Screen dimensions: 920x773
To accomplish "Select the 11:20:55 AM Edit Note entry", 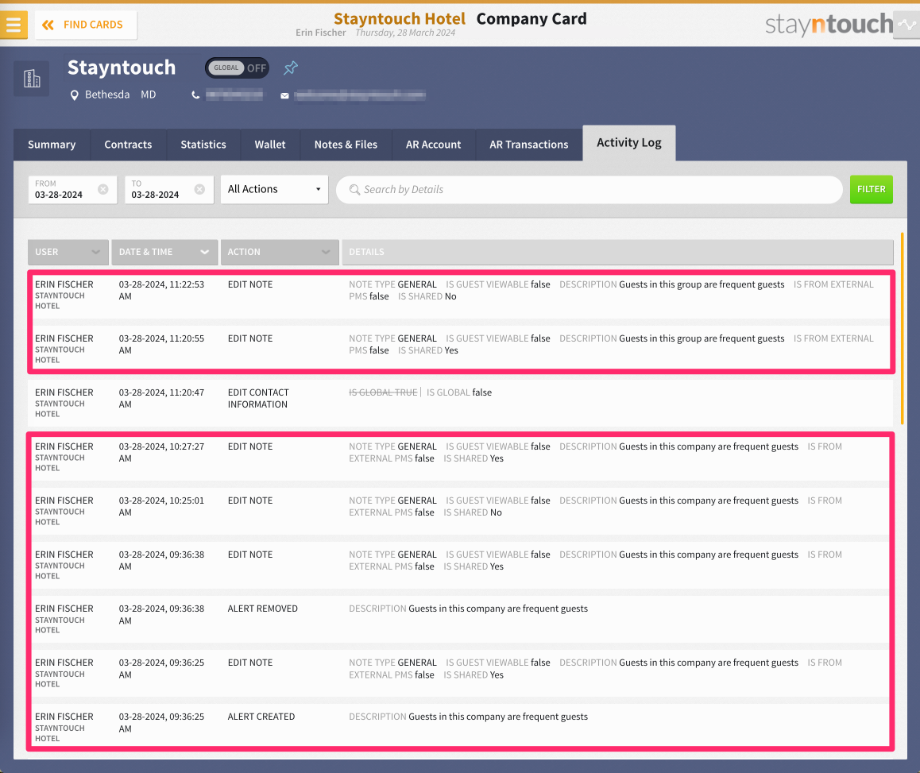I will [461, 349].
